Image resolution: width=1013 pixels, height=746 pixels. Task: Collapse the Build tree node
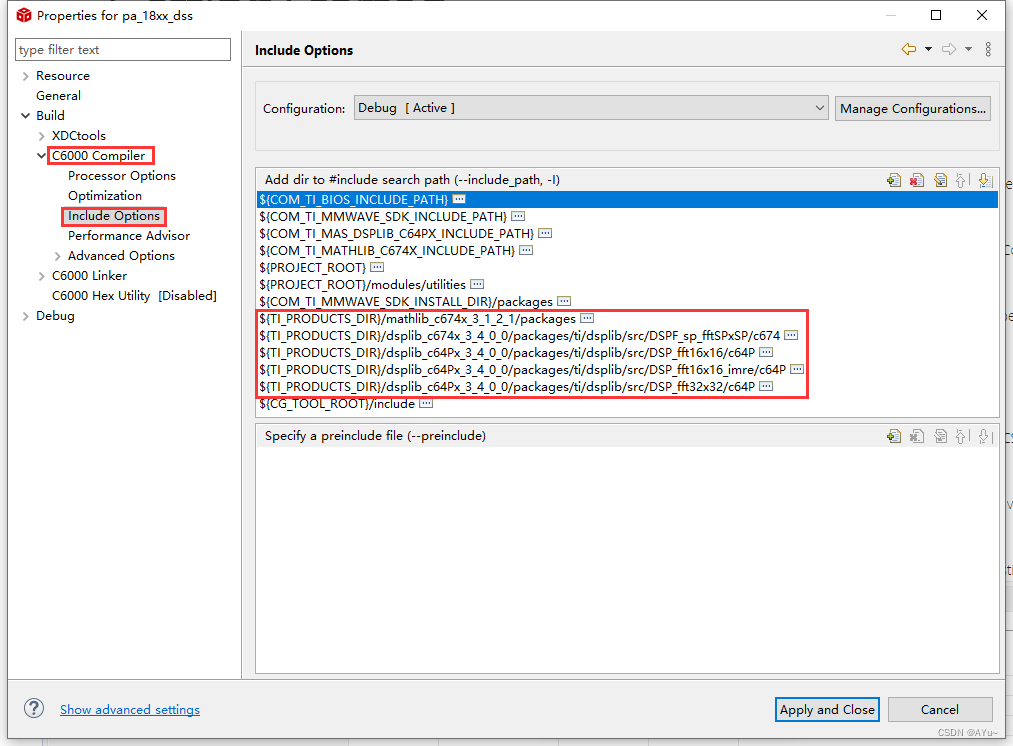tap(25, 116)
